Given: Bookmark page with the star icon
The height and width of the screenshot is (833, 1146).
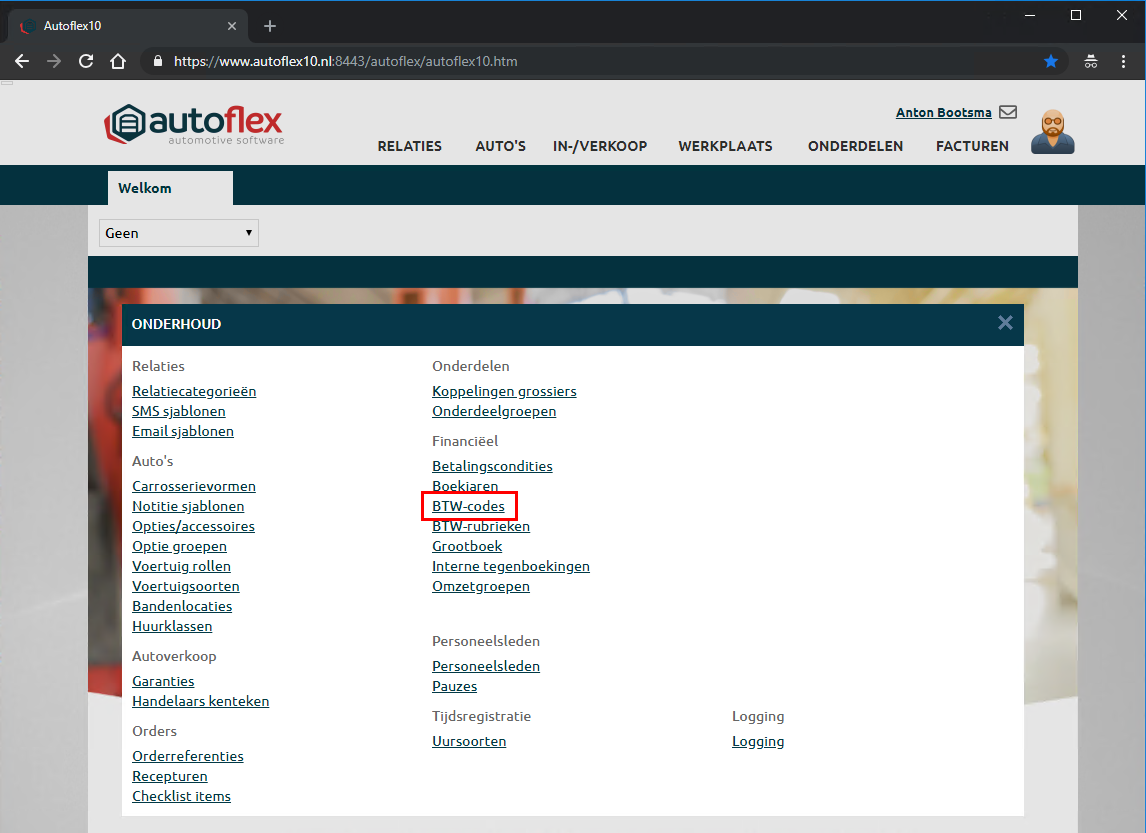Looking at the screenshot, I should pyautogui.click(x=1051, y=61).
